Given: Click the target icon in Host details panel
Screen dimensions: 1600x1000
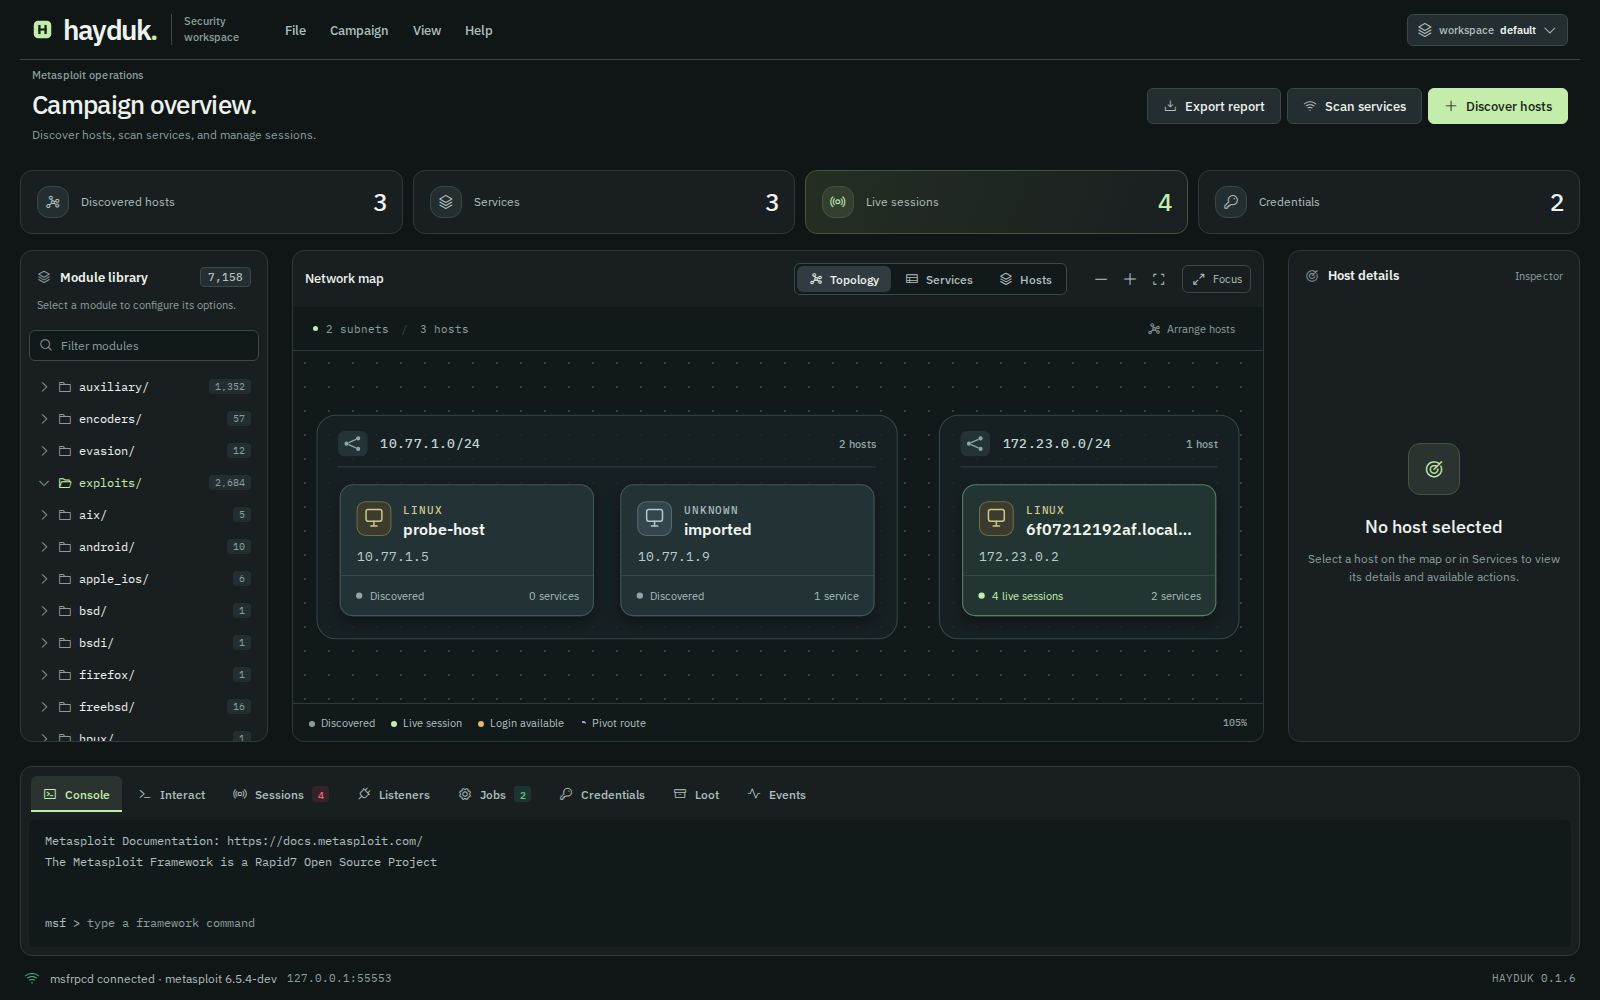Looking at the screenshot, I should coord(1434,469).
